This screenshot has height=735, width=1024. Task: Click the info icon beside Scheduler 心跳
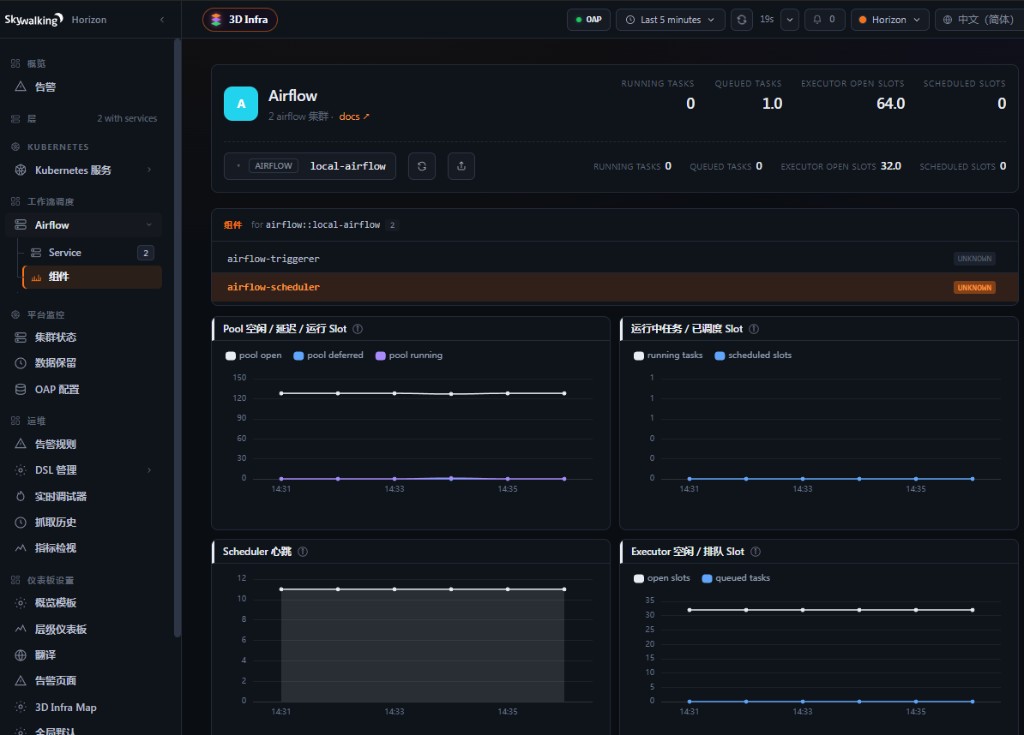pos(303,551)
